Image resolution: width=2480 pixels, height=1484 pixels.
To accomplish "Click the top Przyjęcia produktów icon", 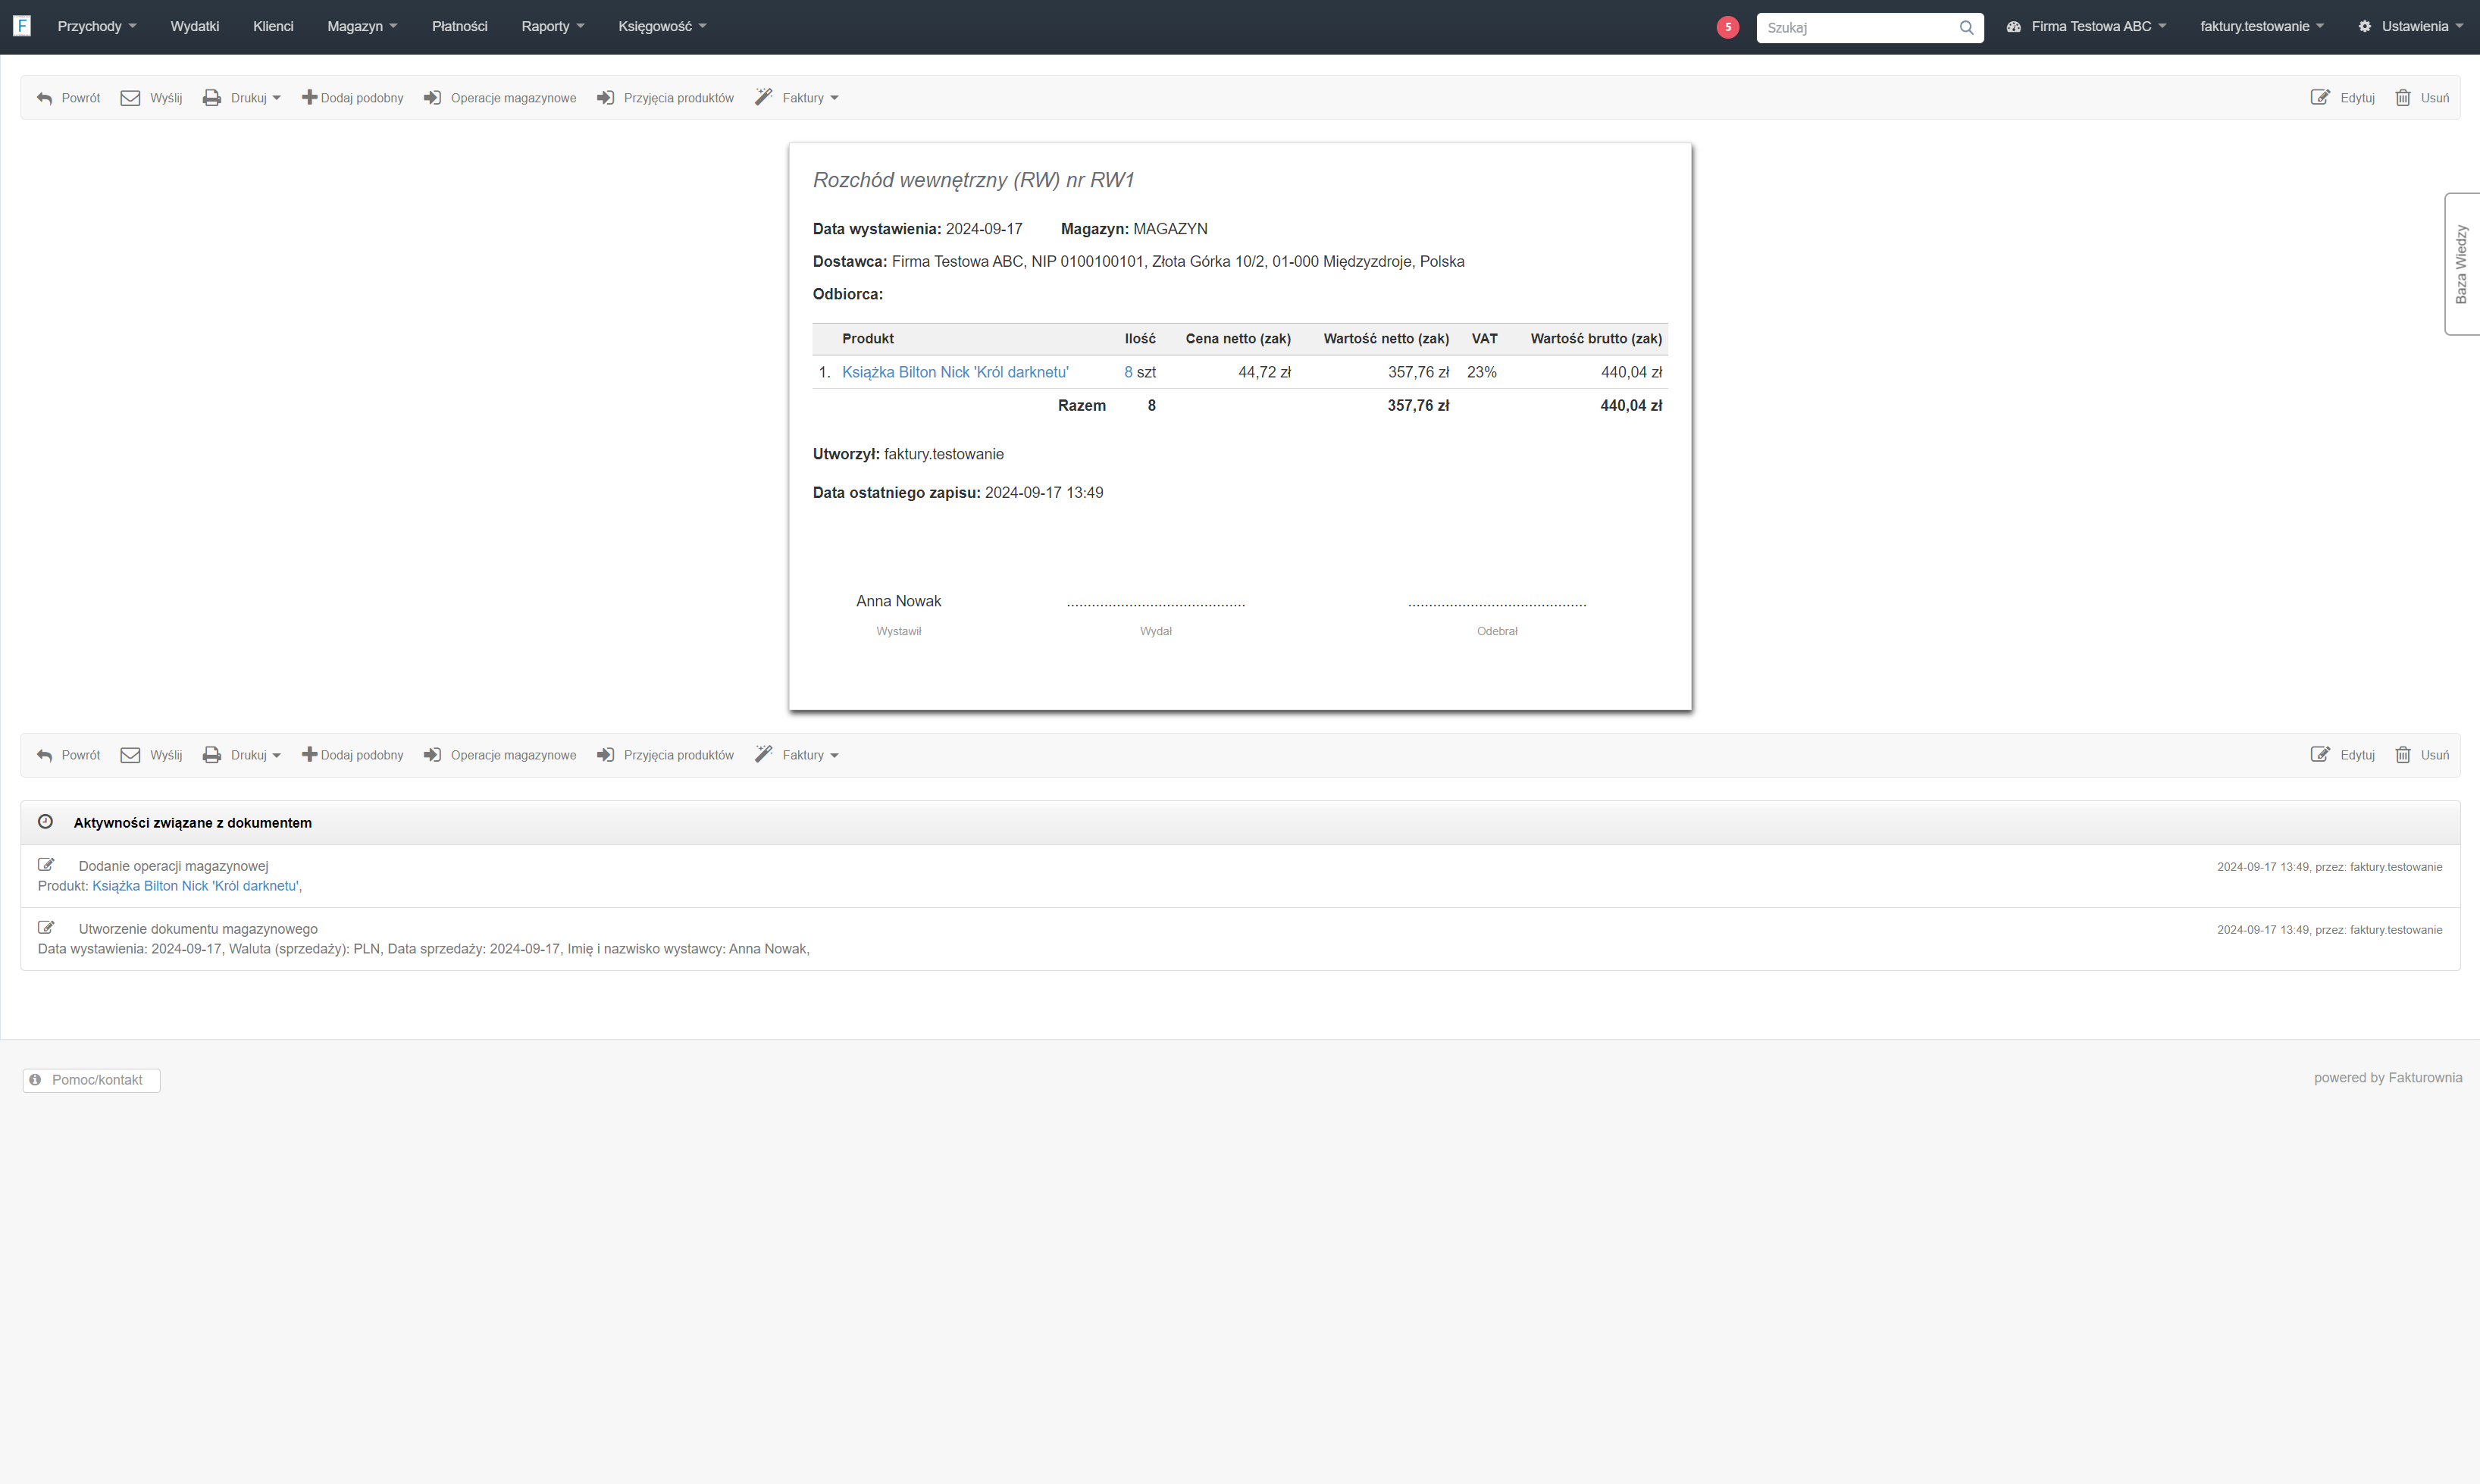I will click(x=605, y=98).
